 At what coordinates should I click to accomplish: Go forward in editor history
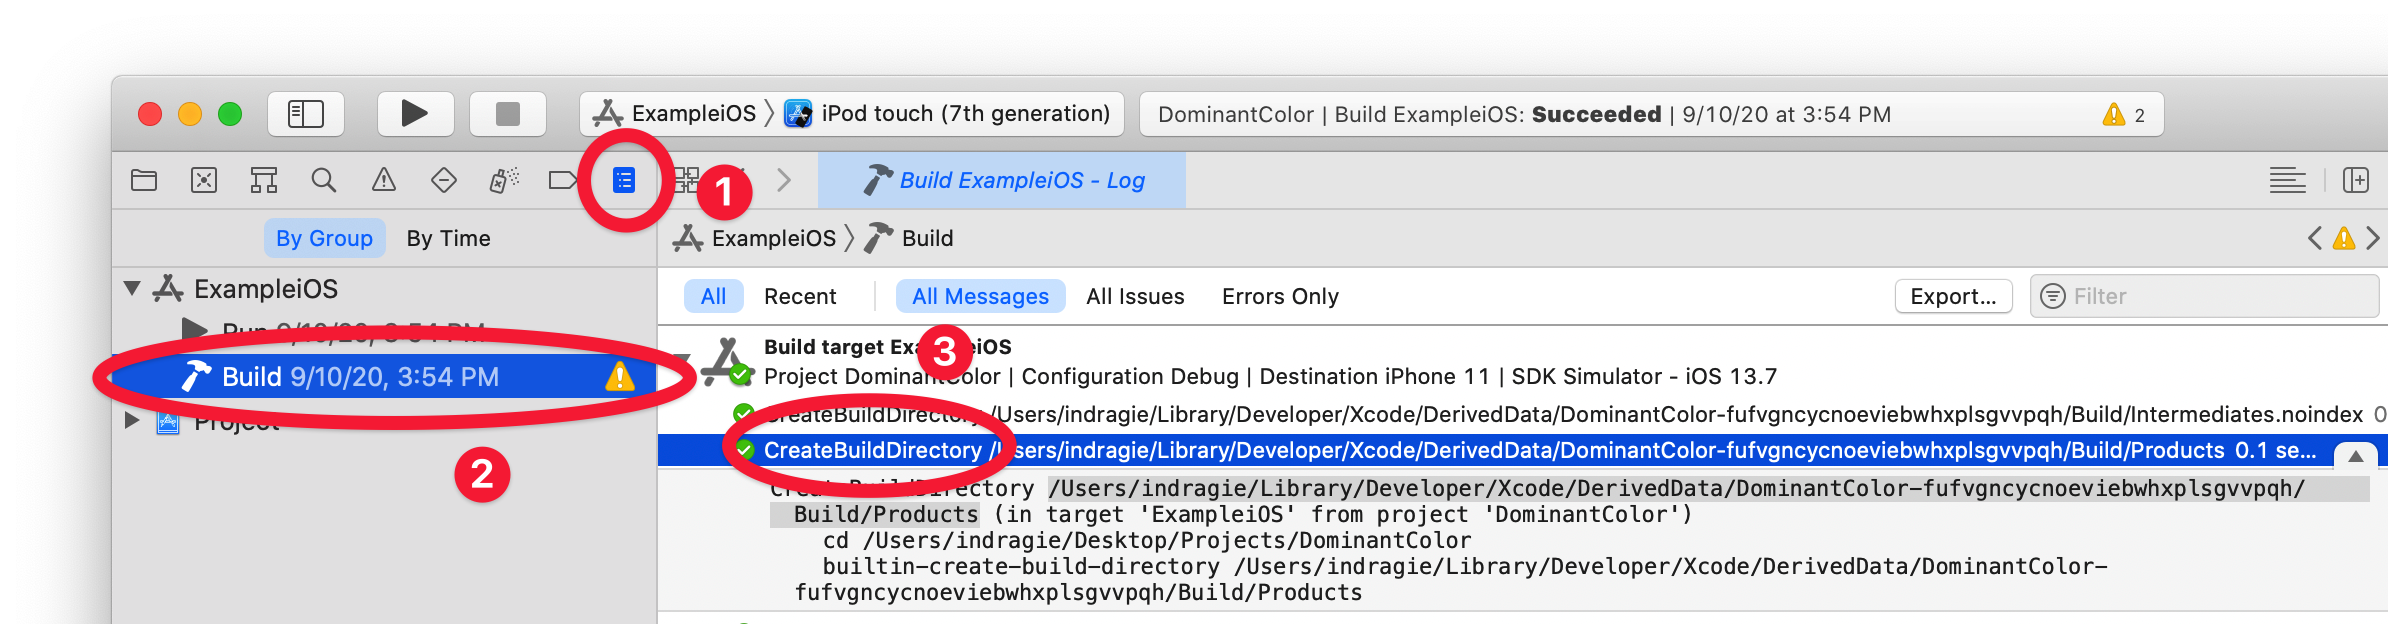(x=784, y=180)
